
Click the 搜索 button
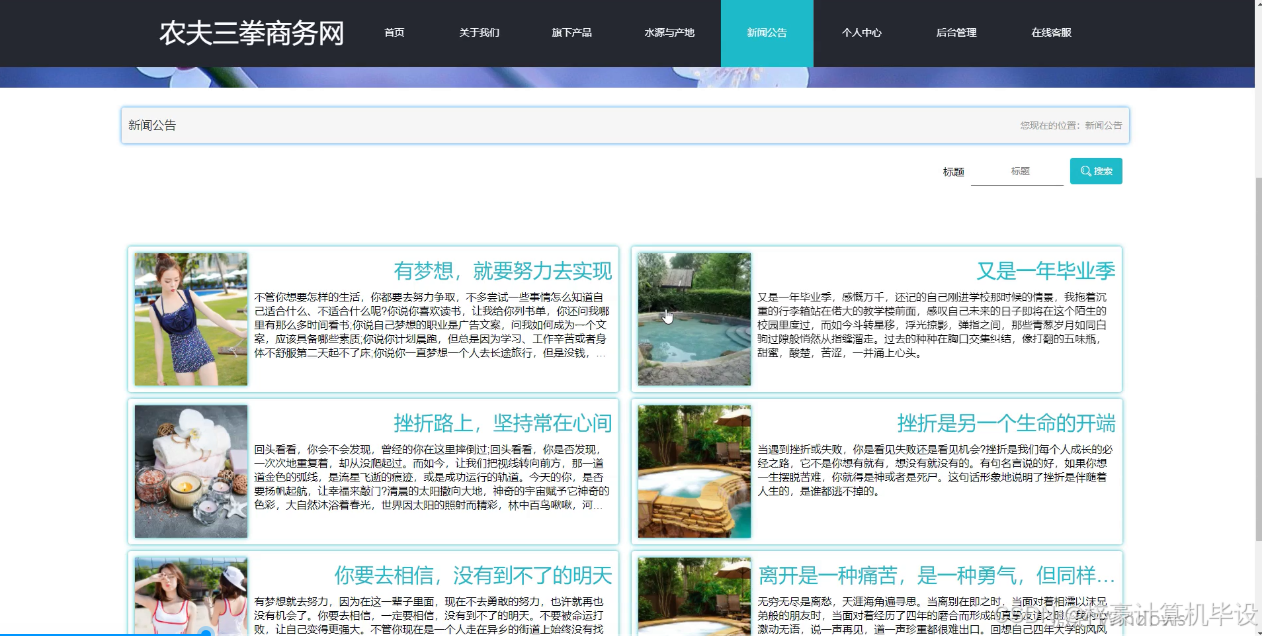point(1096,171)
